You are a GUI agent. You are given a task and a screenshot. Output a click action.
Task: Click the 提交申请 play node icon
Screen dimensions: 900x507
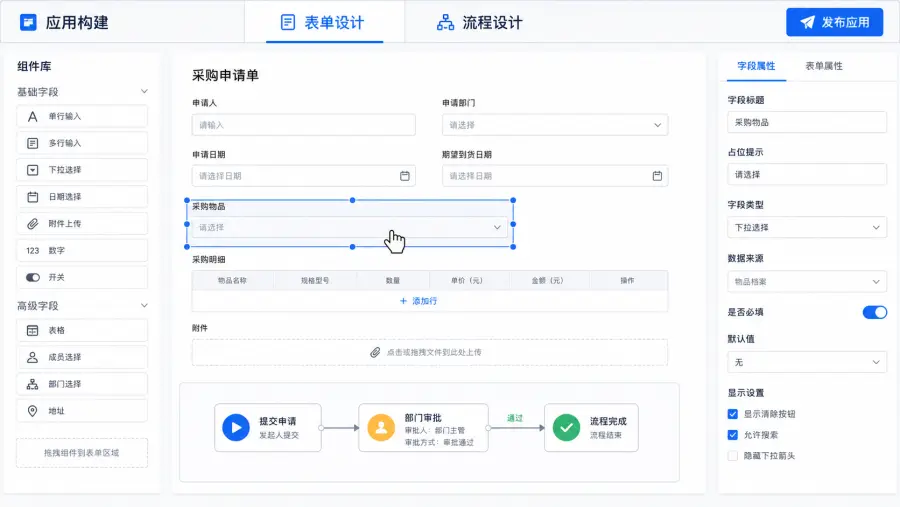click(236, 428)
